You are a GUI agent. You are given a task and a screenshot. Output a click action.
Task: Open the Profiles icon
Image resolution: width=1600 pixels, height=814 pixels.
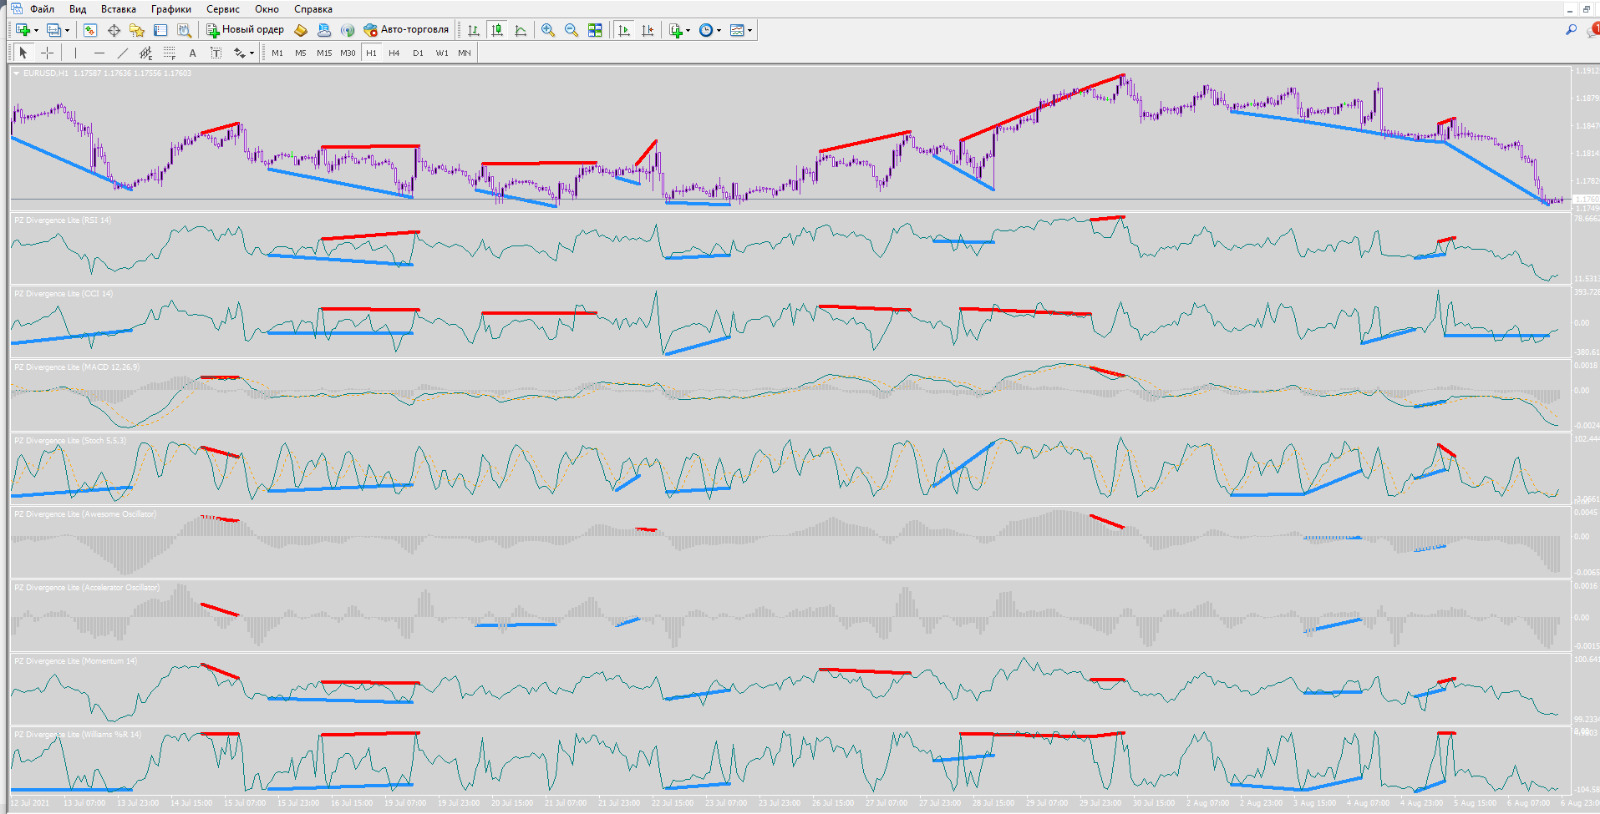pos(54,30)
